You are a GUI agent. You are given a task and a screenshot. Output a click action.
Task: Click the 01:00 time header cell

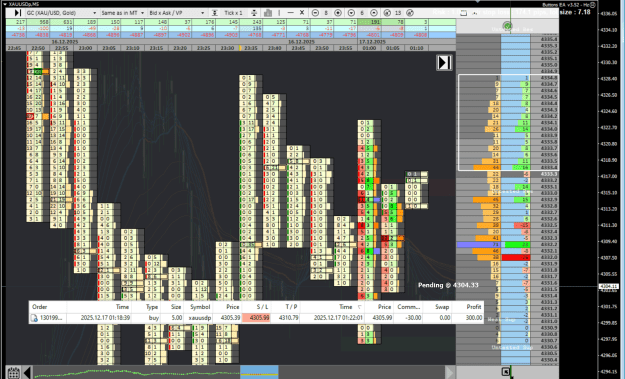(369, 48)
